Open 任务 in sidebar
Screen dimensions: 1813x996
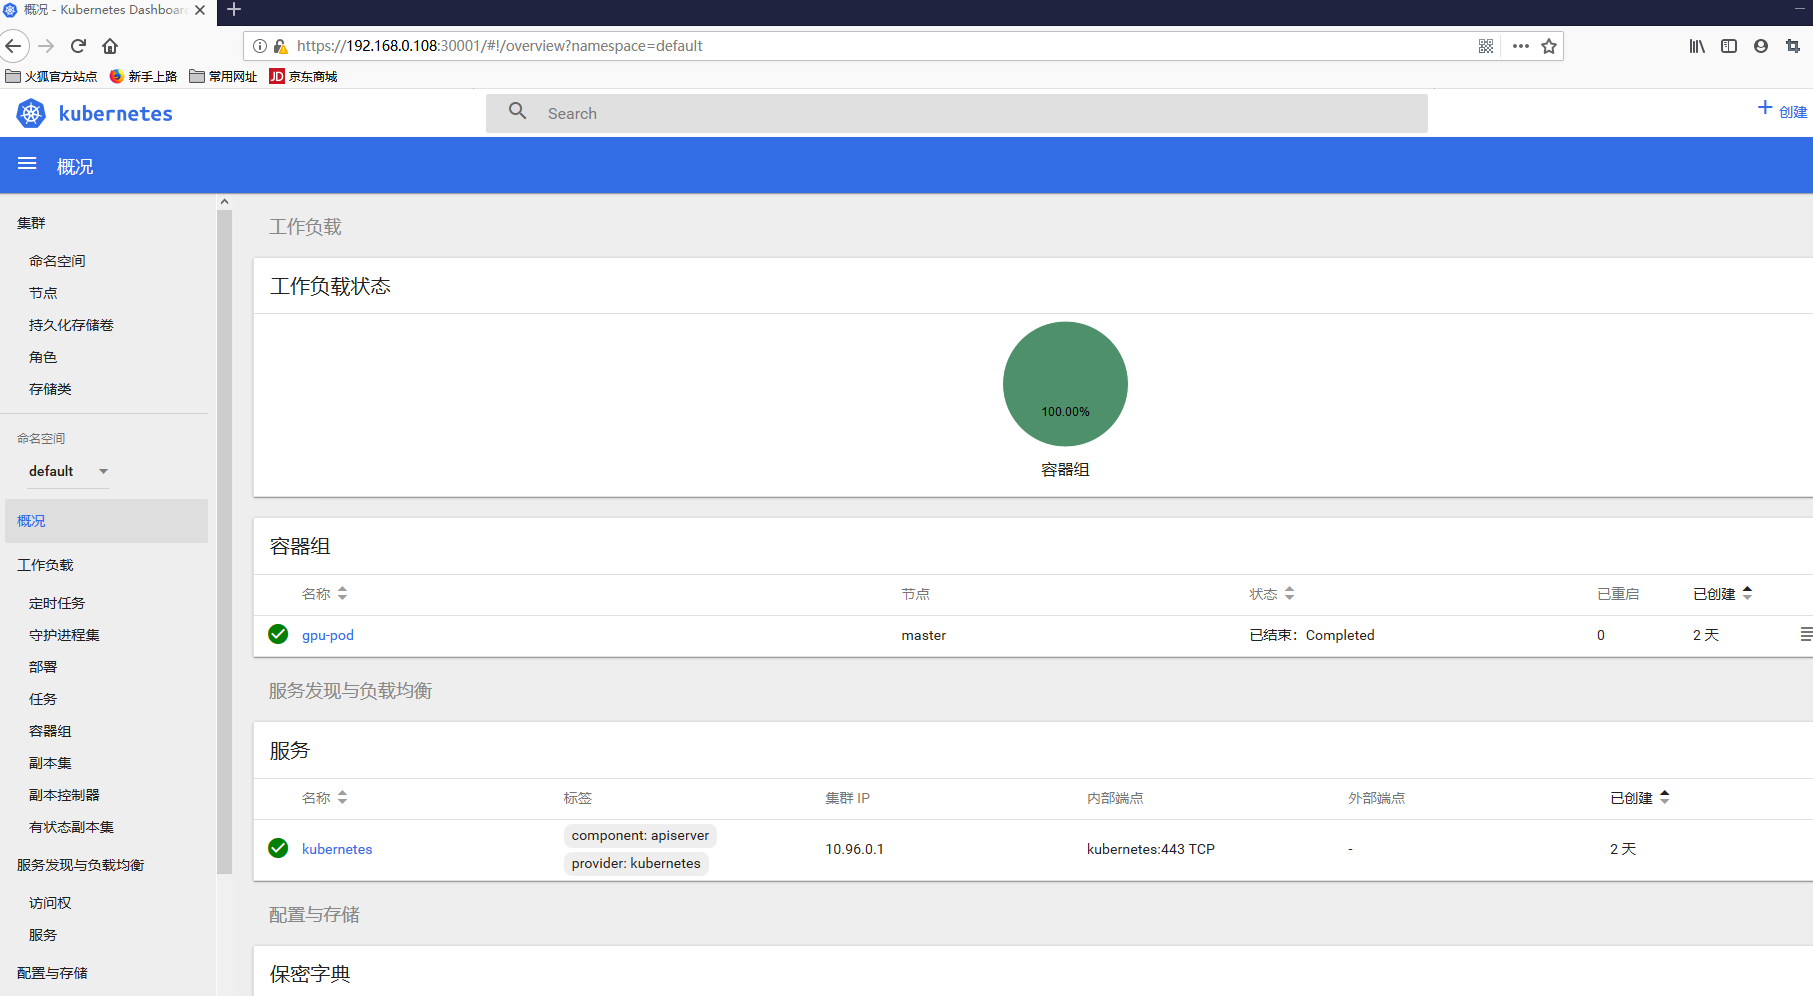tap(43, 699)
